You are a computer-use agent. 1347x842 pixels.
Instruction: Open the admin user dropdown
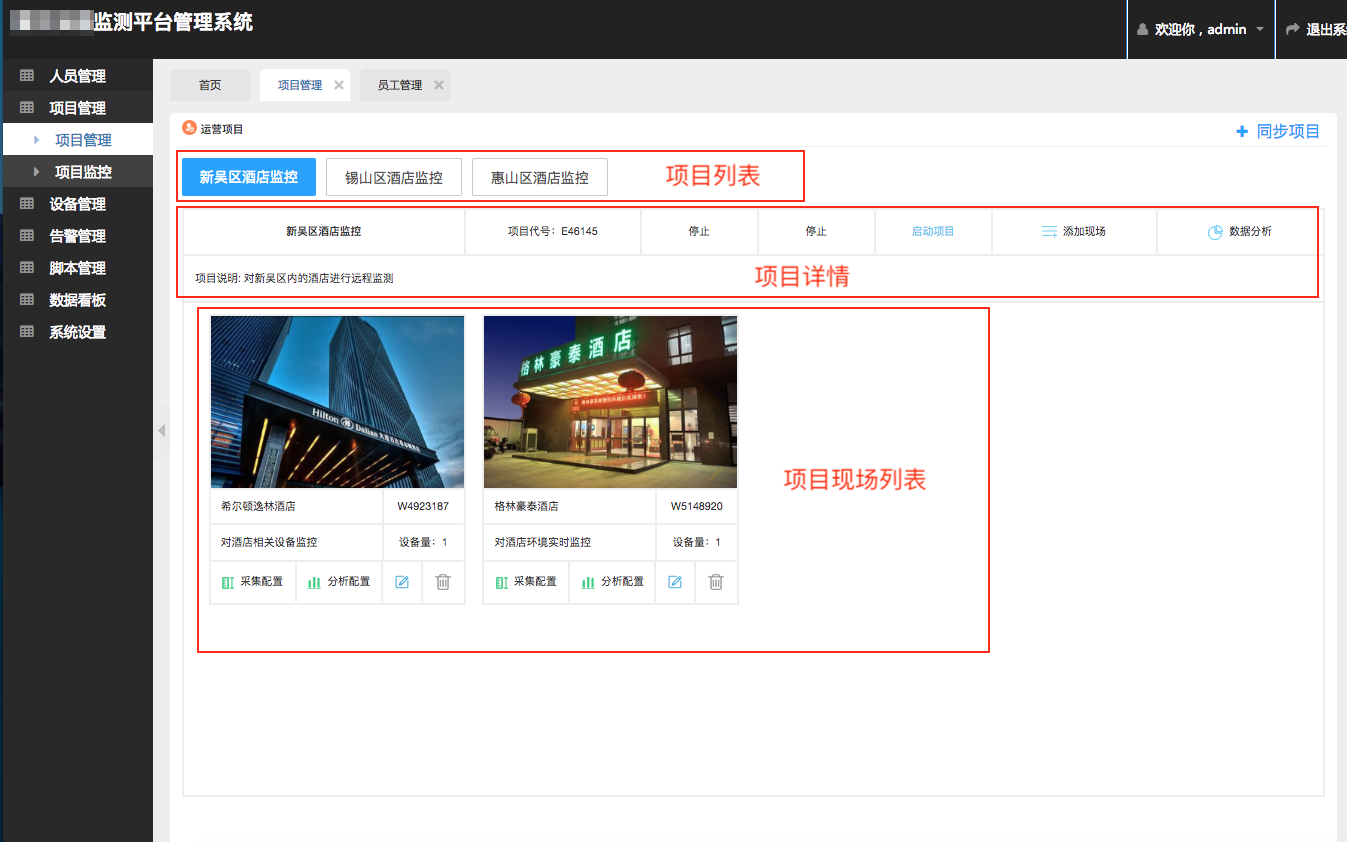[x=1201, y=30]
